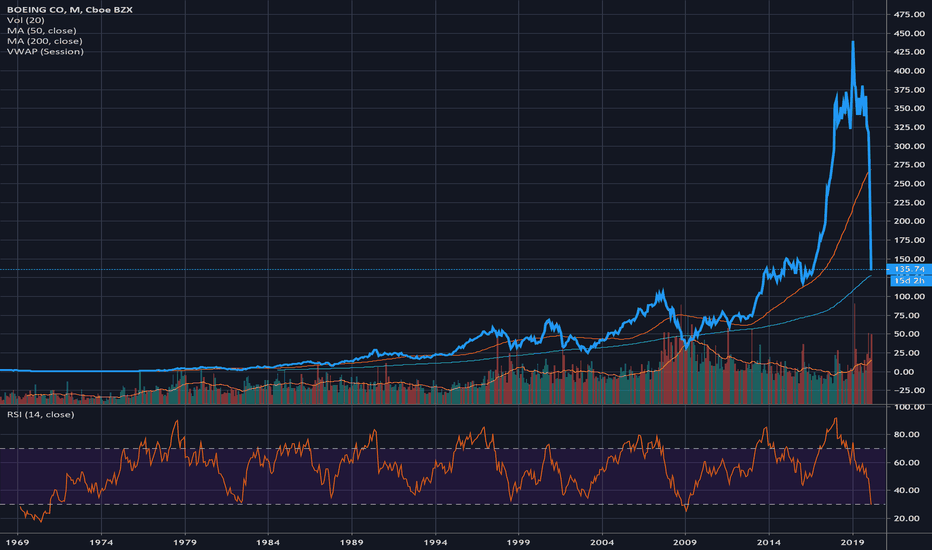932x550 pixels.
Task: Select the VWAP (Session) indicator legend
Action: 45,51
